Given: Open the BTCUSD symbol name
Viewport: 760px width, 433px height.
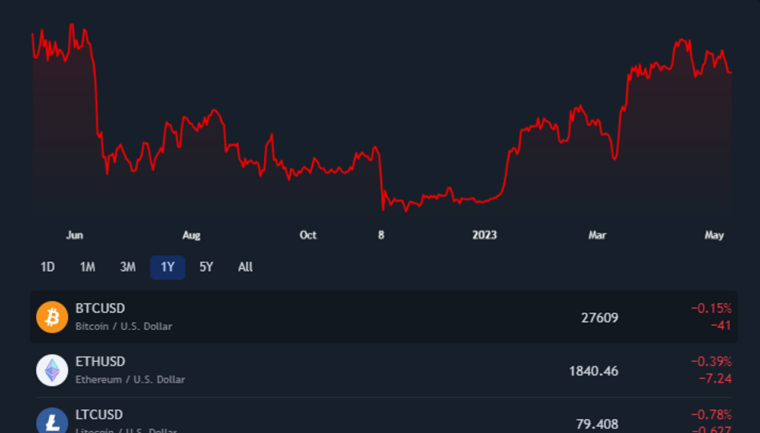Looking at the screenshot, I should click(x=100, y=308).
